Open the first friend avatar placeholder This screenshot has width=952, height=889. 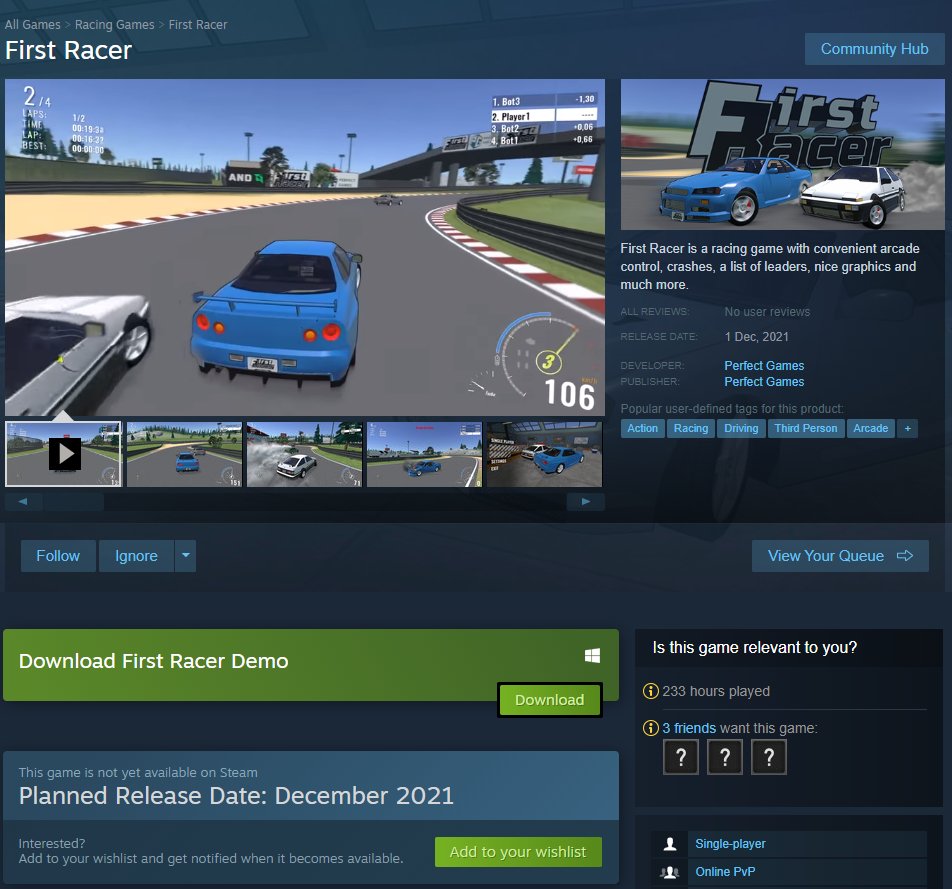tap(681, 757)
